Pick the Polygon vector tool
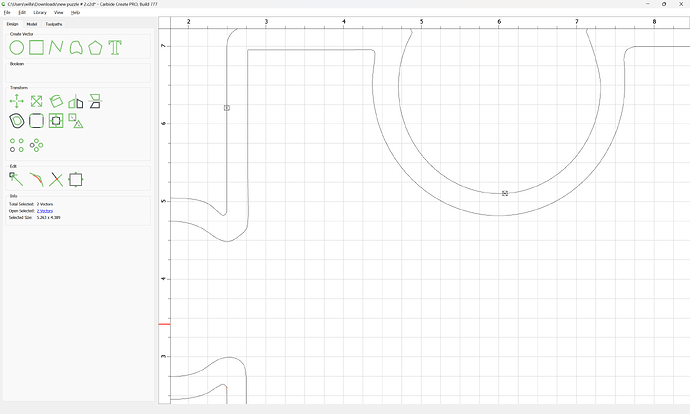This screenshot has width=690, height=414. (x=95, y=47)
